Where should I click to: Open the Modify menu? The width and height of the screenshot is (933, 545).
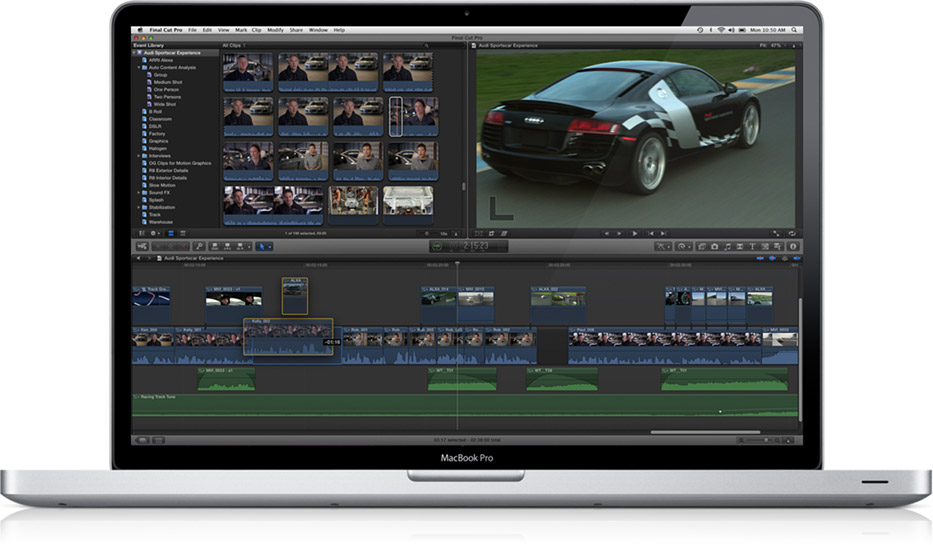pyautogui.click(x=275, y=31)
